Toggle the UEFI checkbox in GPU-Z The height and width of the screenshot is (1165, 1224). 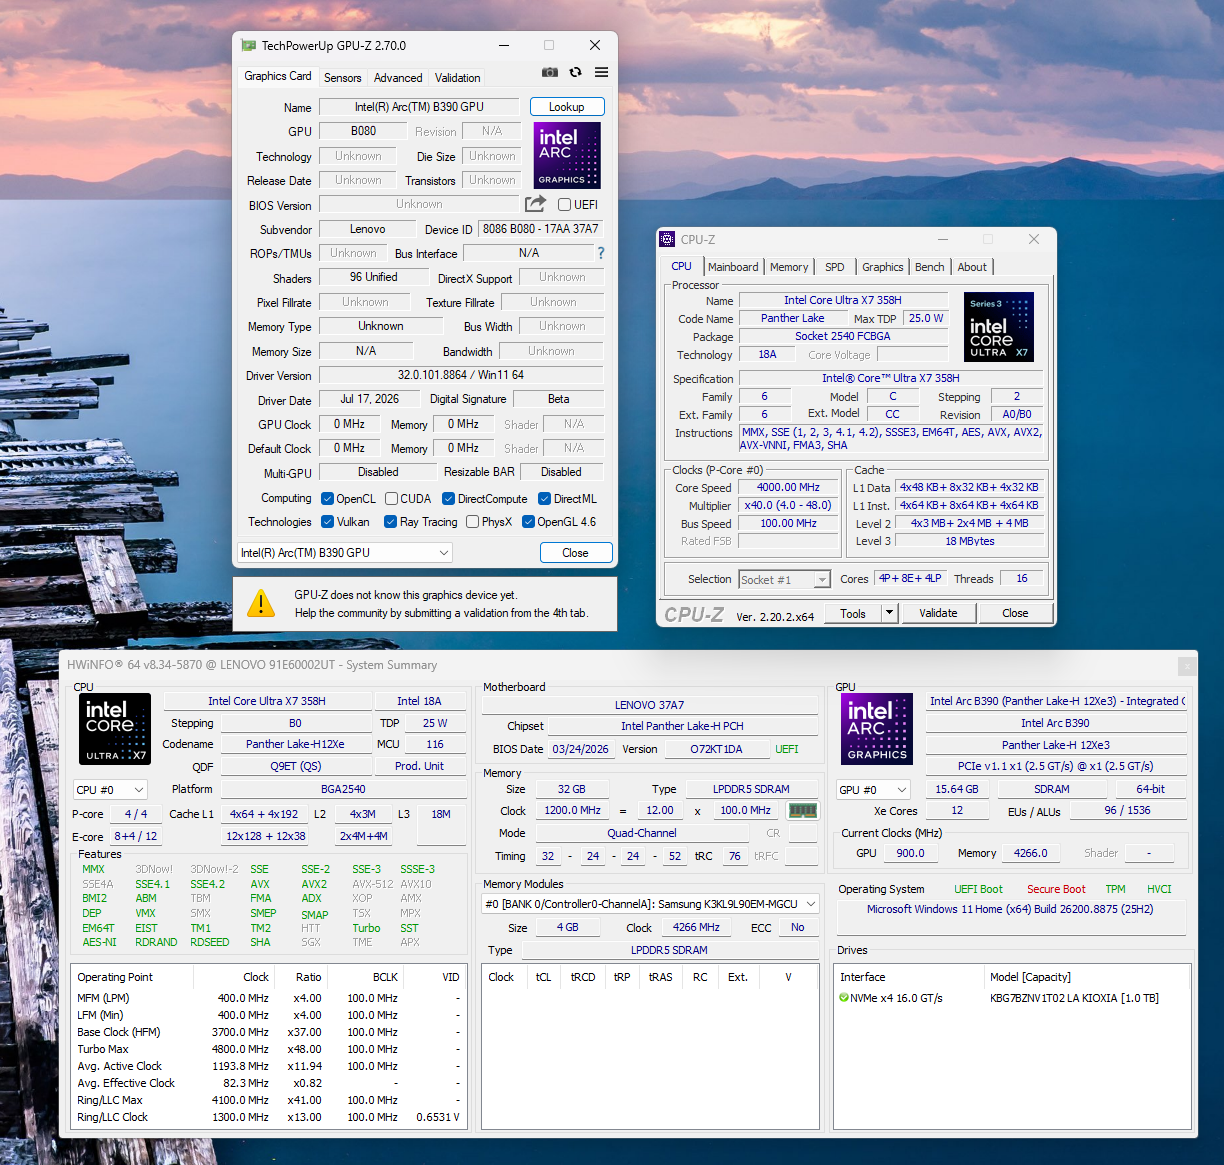point(565,205)
